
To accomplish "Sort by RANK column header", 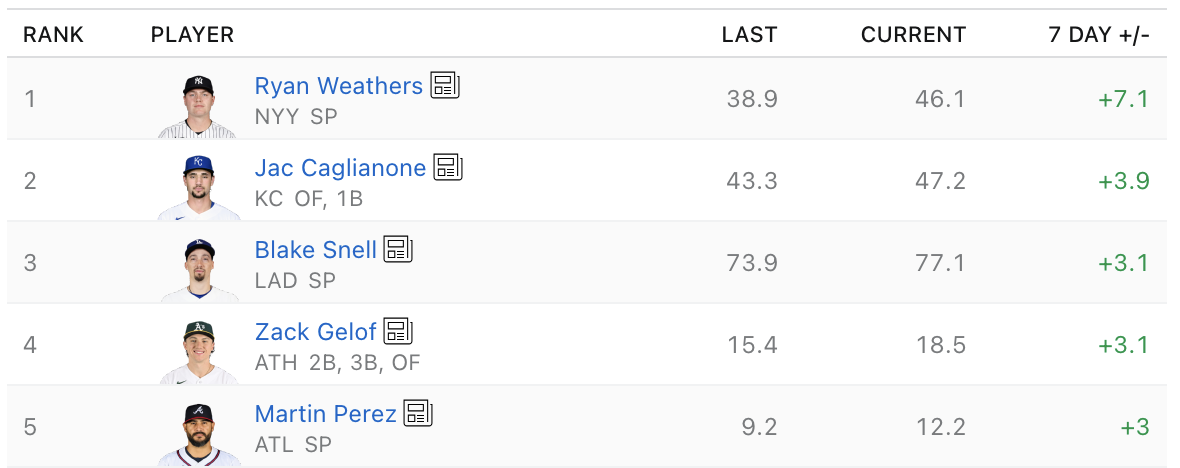I will pyautogui.click(x=53, y=35).
